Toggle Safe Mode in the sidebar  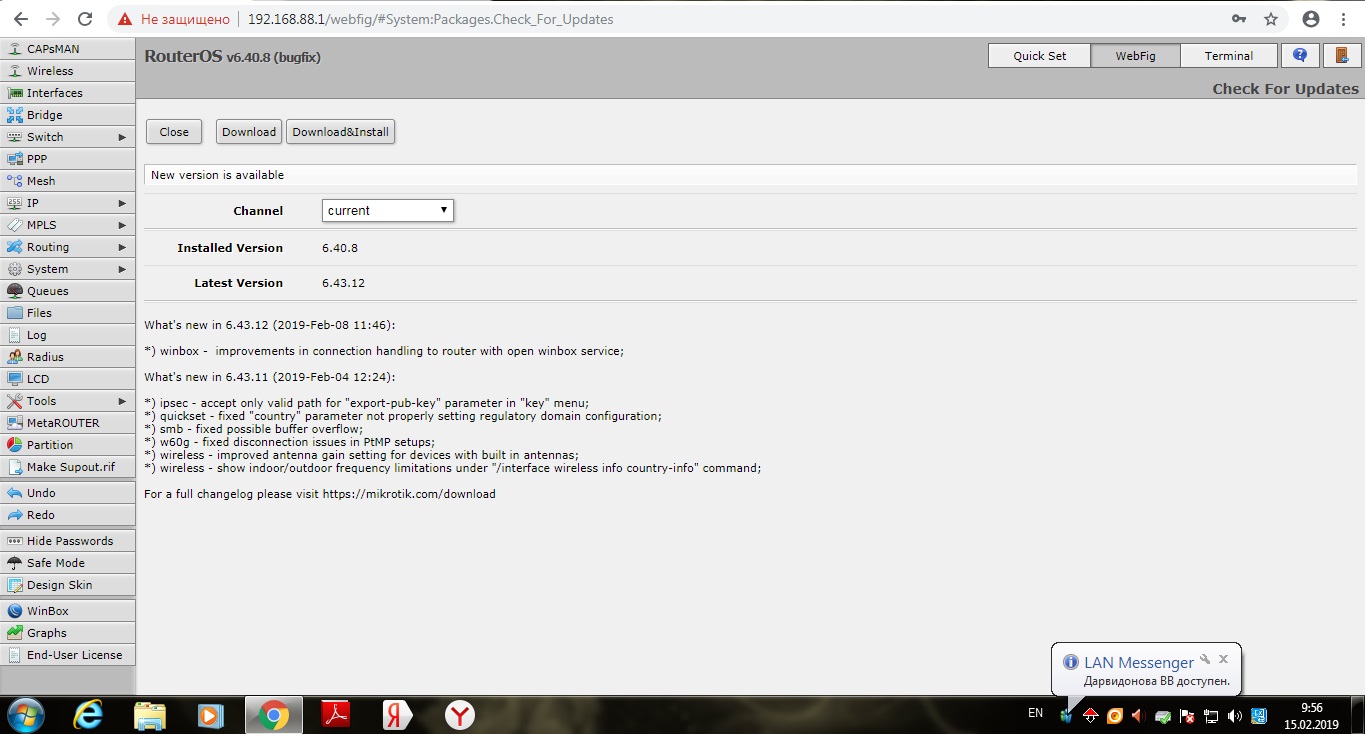(x=68, y=563)
